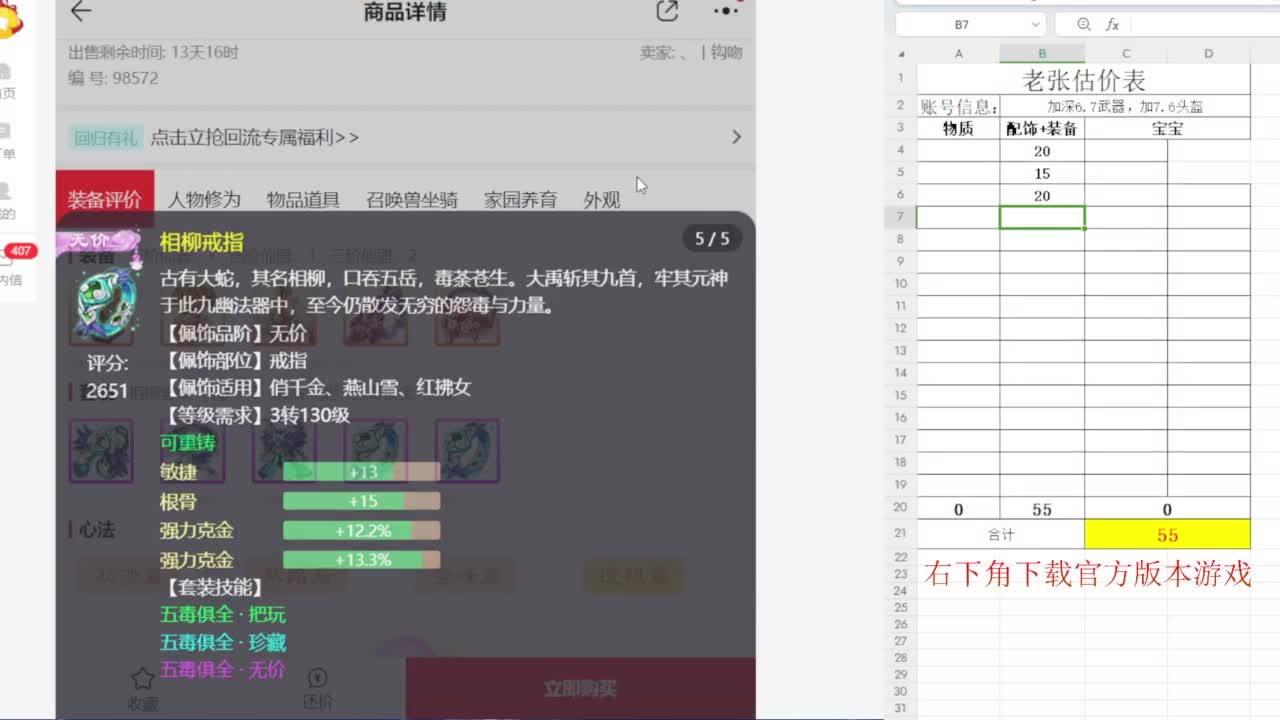Select 五毒俱全 · 无价 set skill
1280x720 pixels.
click(x=223, y=669)
